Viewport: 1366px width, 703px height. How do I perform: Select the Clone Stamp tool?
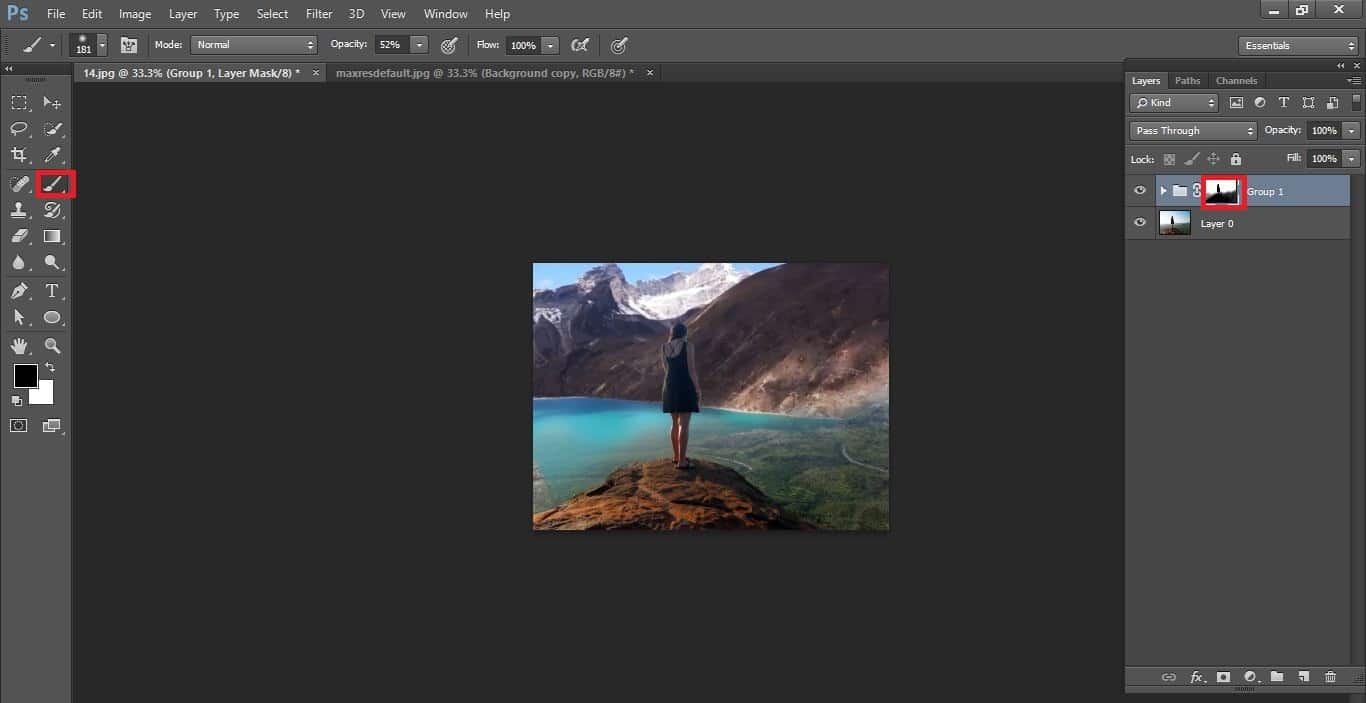[20, 210]
